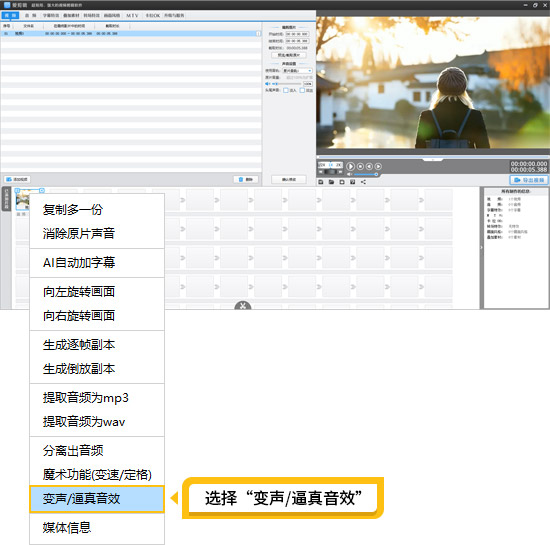Click the small marker at video row end
This screenshot has width=550, height=545.
coord(259,34)
